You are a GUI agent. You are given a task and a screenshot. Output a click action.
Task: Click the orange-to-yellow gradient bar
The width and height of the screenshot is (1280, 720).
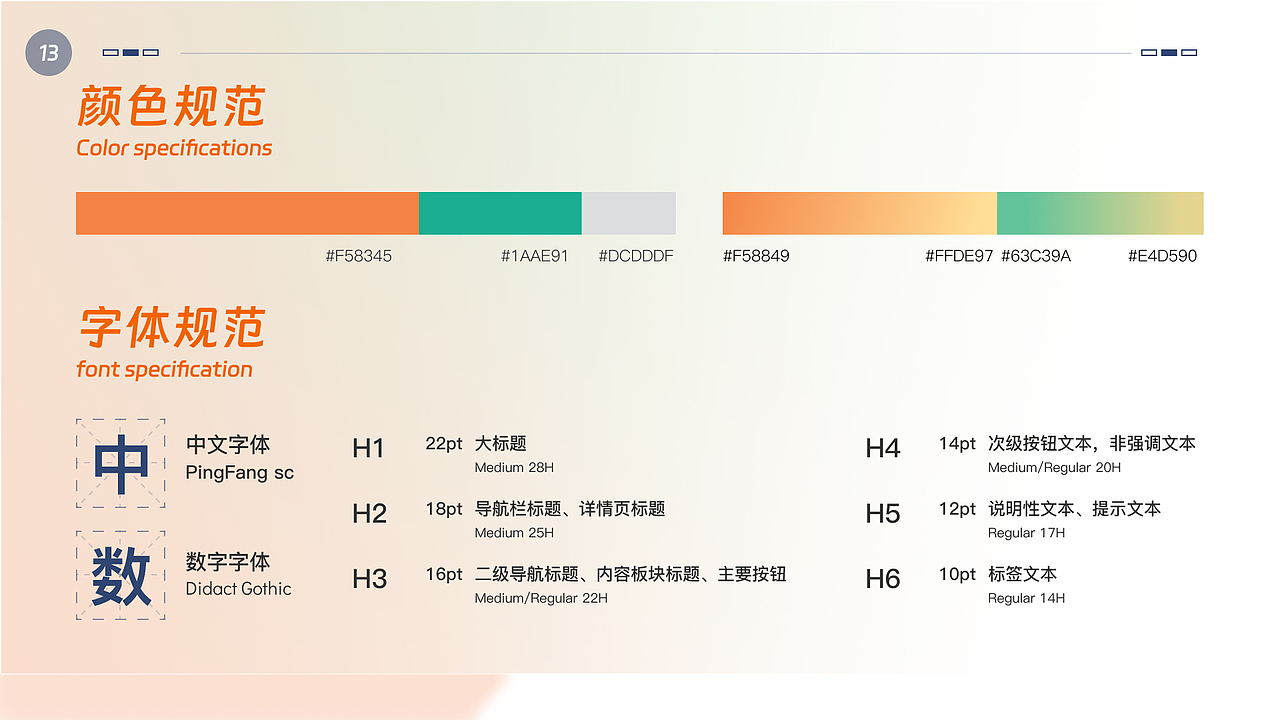pos(859,213)
